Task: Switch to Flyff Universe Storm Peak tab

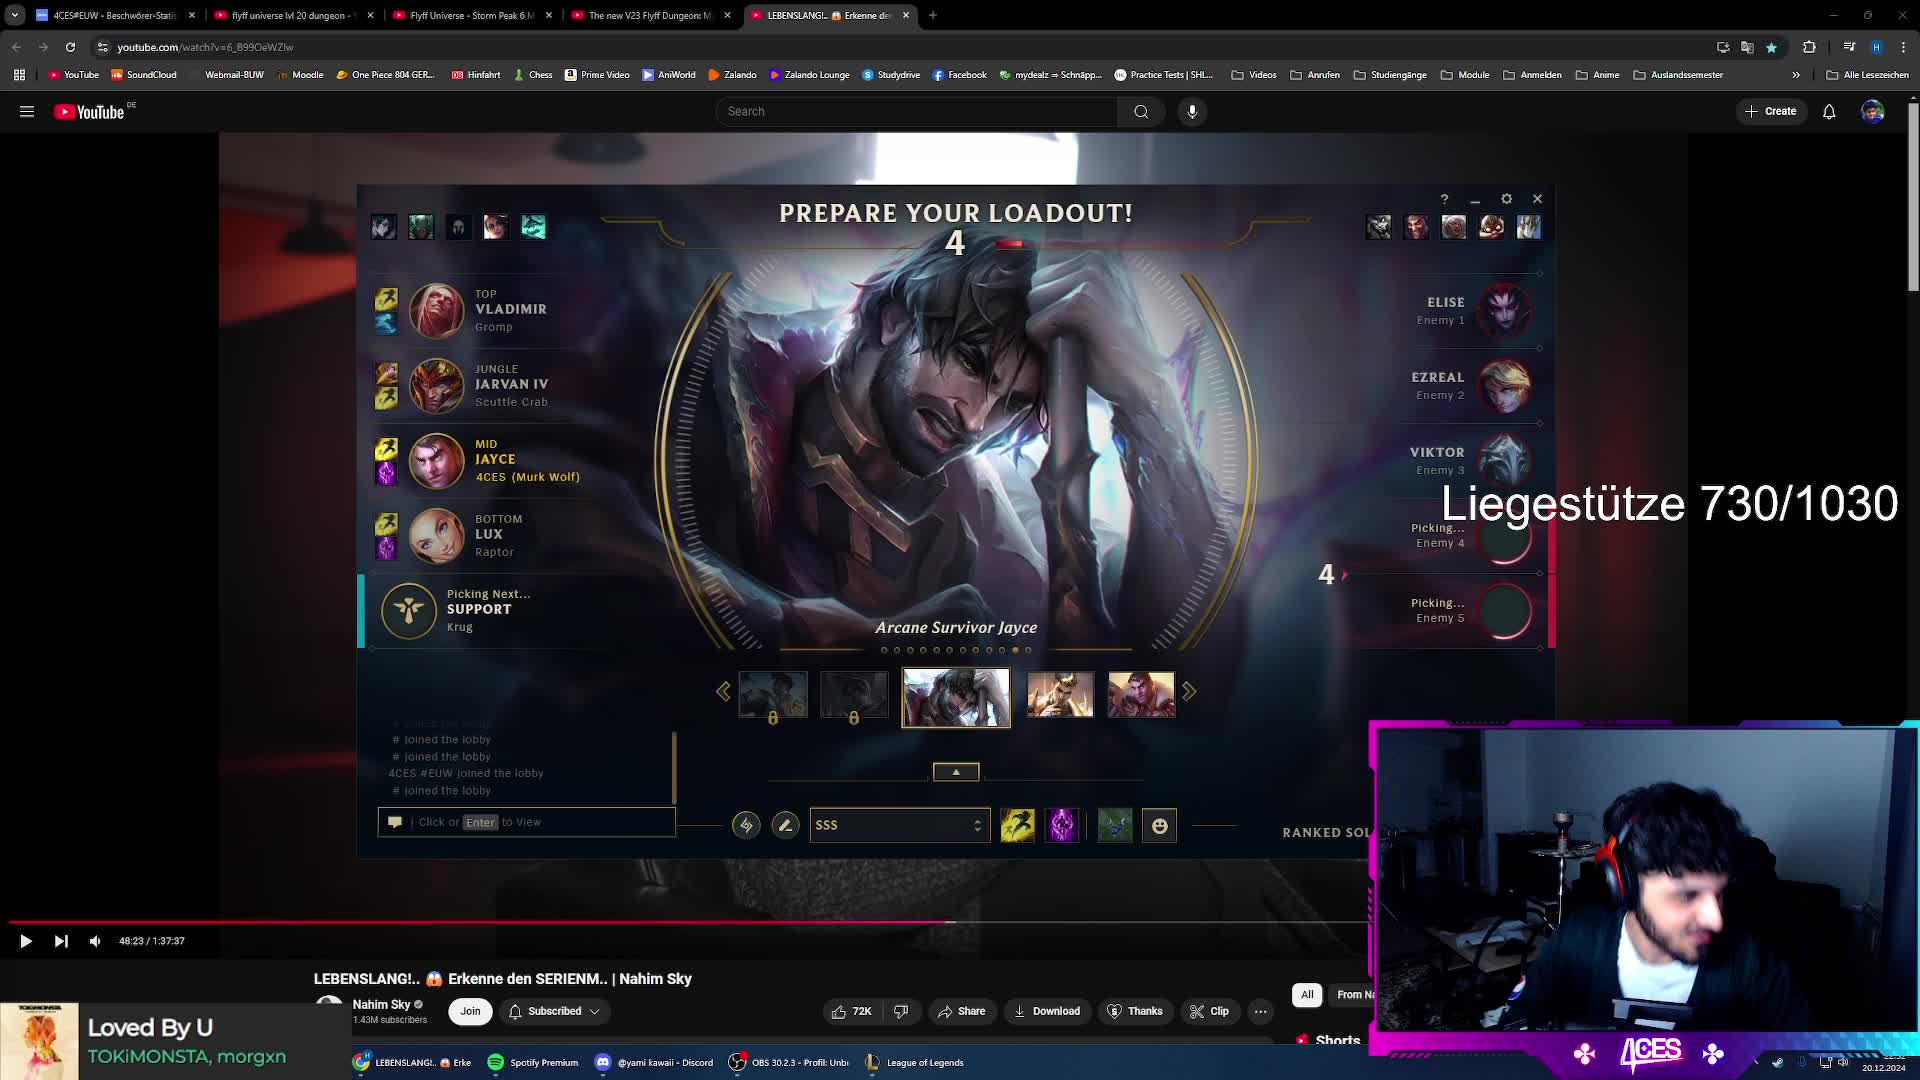Action: [x=472, y=15]
